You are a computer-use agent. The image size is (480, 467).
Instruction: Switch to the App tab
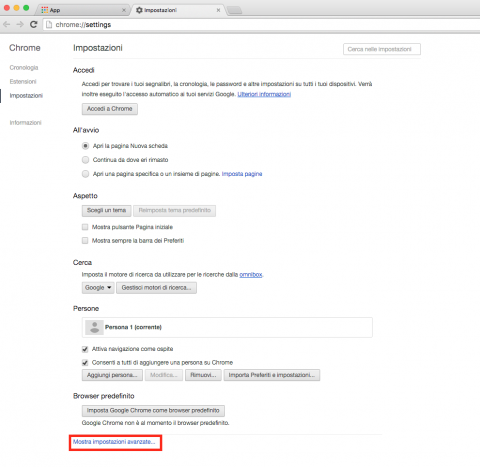83,10
